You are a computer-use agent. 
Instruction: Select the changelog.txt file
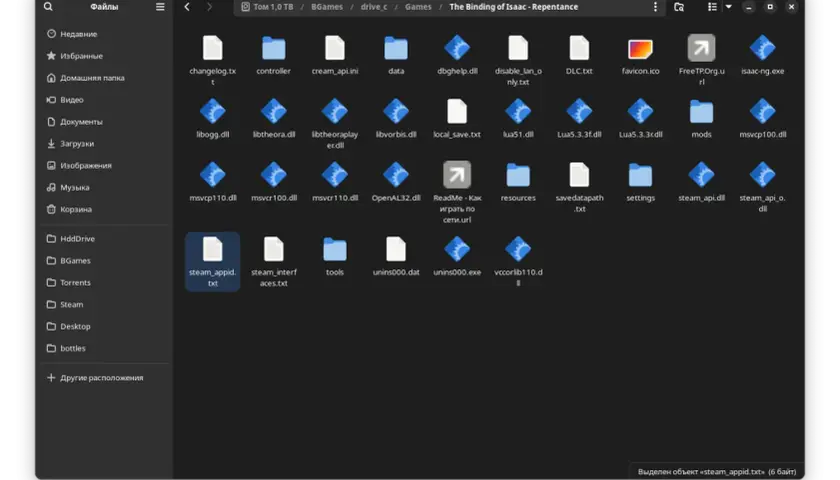pos(213,59)
